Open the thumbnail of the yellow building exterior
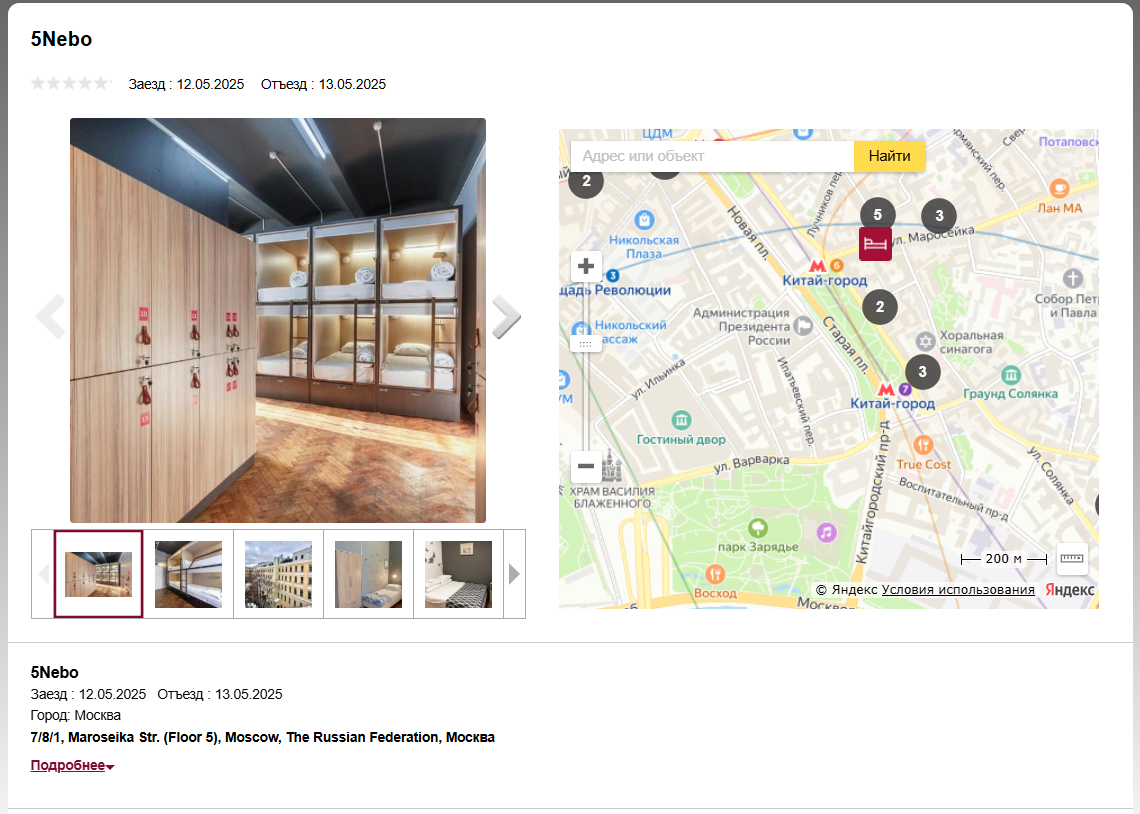This screenshot has width=1140, height=814. tap(278, 574)
